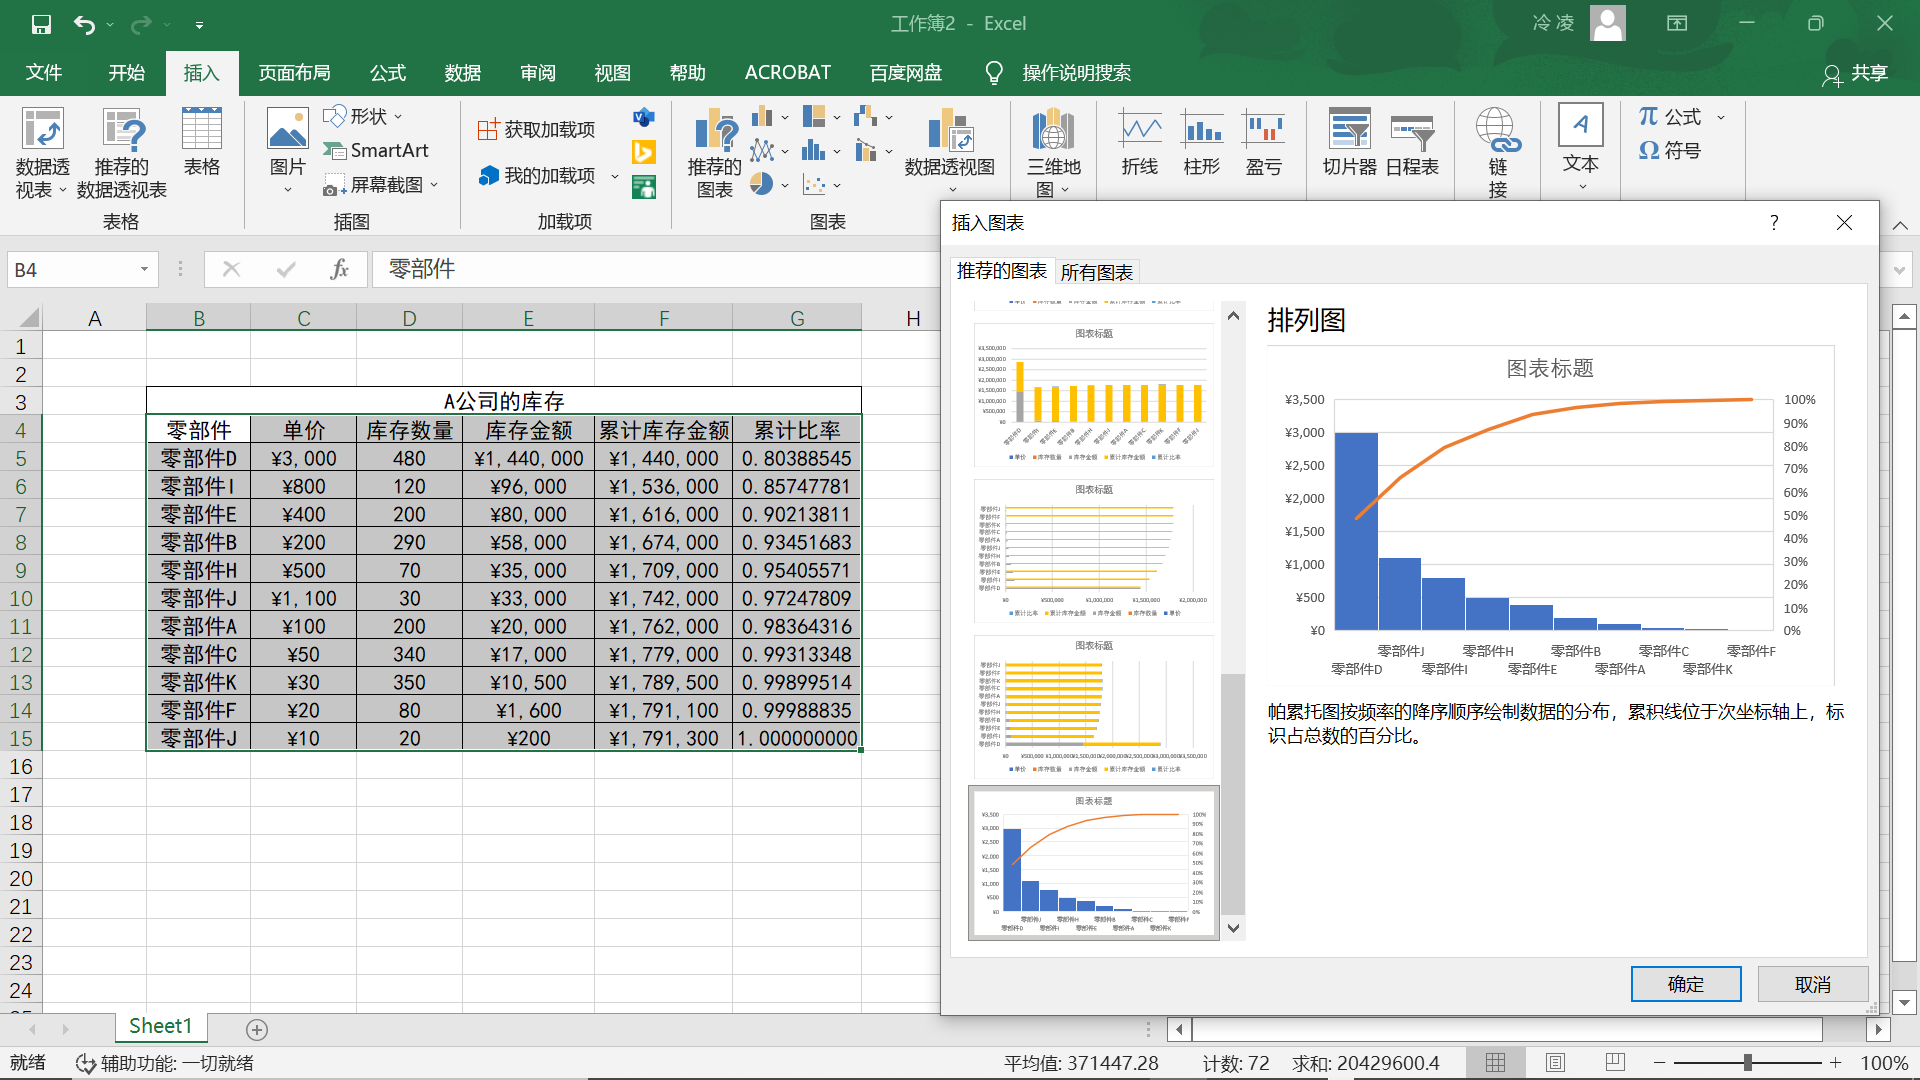Click the SmartArt graphic button
The width and height of the screenshot is (1920, 1080).
coord(377,150)
